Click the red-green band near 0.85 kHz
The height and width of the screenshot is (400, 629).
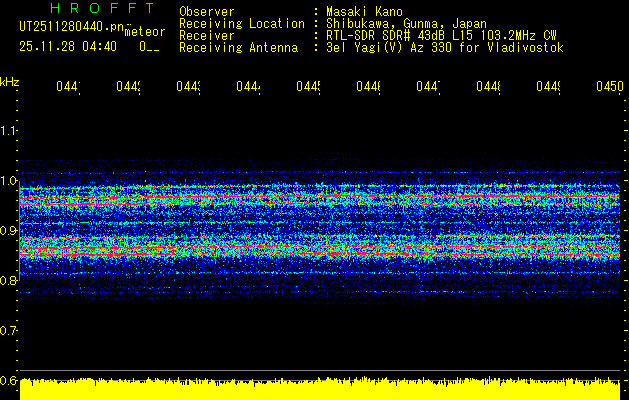click(x=320, y=247)
